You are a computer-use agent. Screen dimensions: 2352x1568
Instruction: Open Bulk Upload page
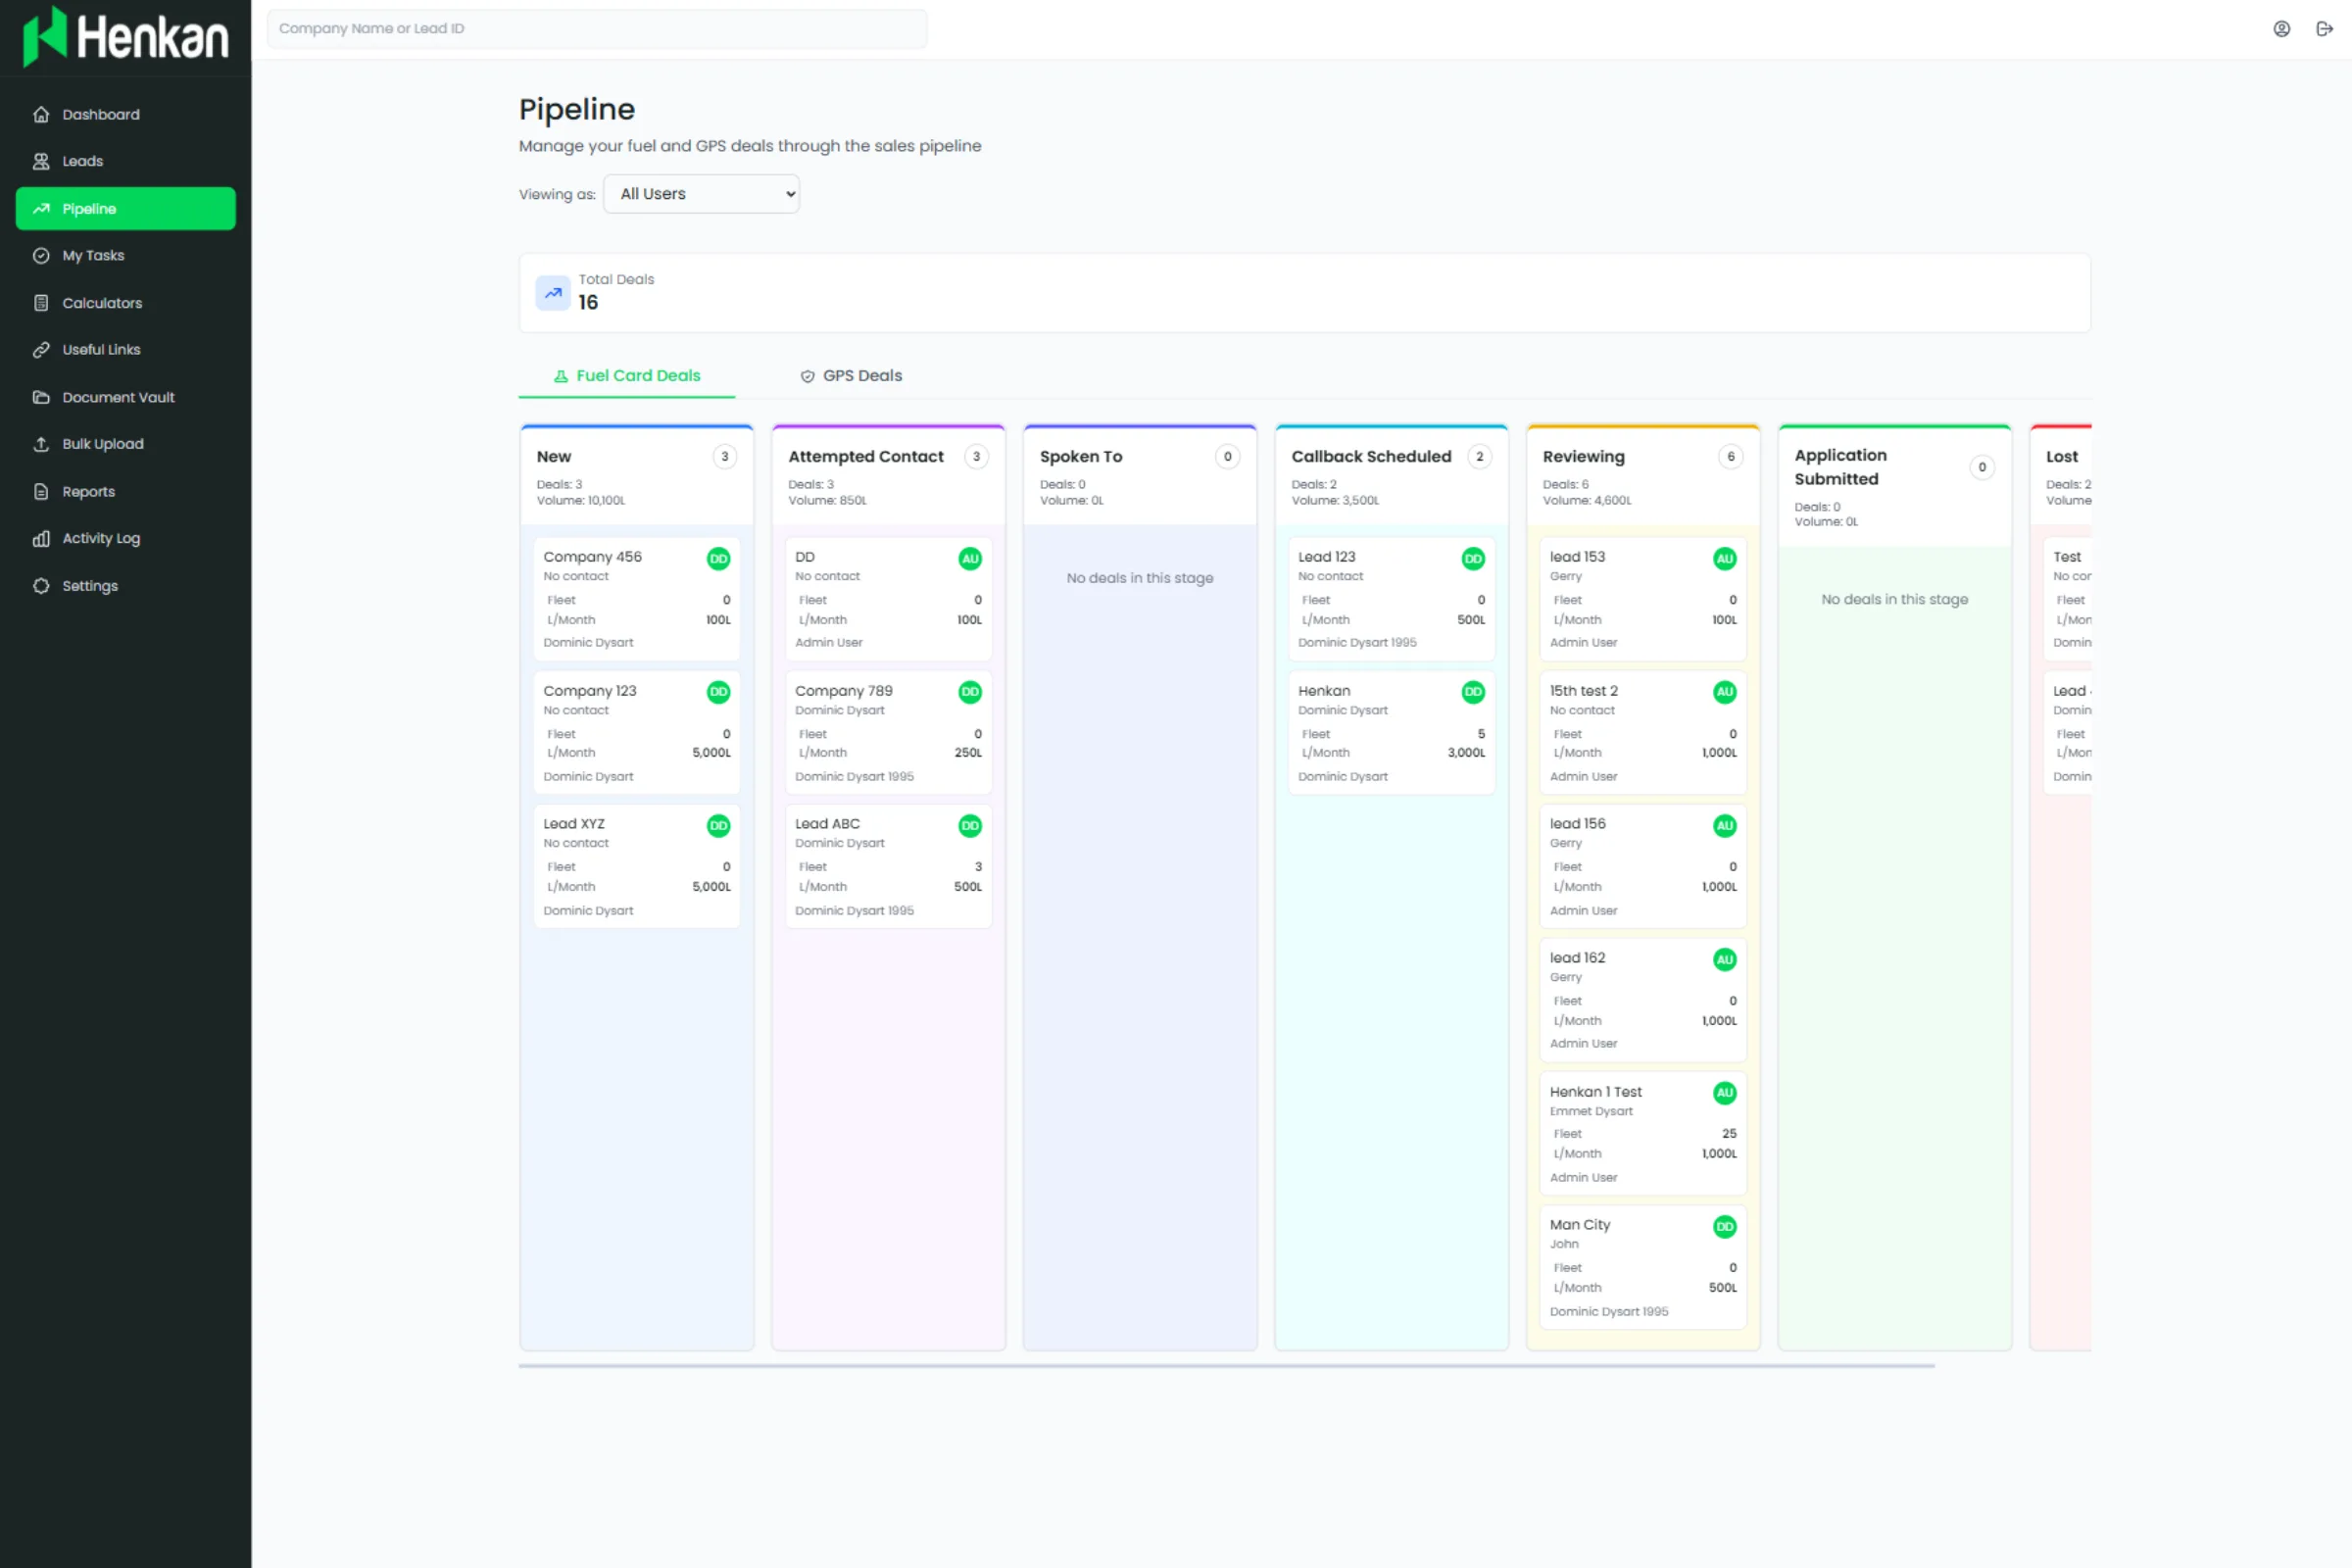pyautogui.click(x=103, y=444)
